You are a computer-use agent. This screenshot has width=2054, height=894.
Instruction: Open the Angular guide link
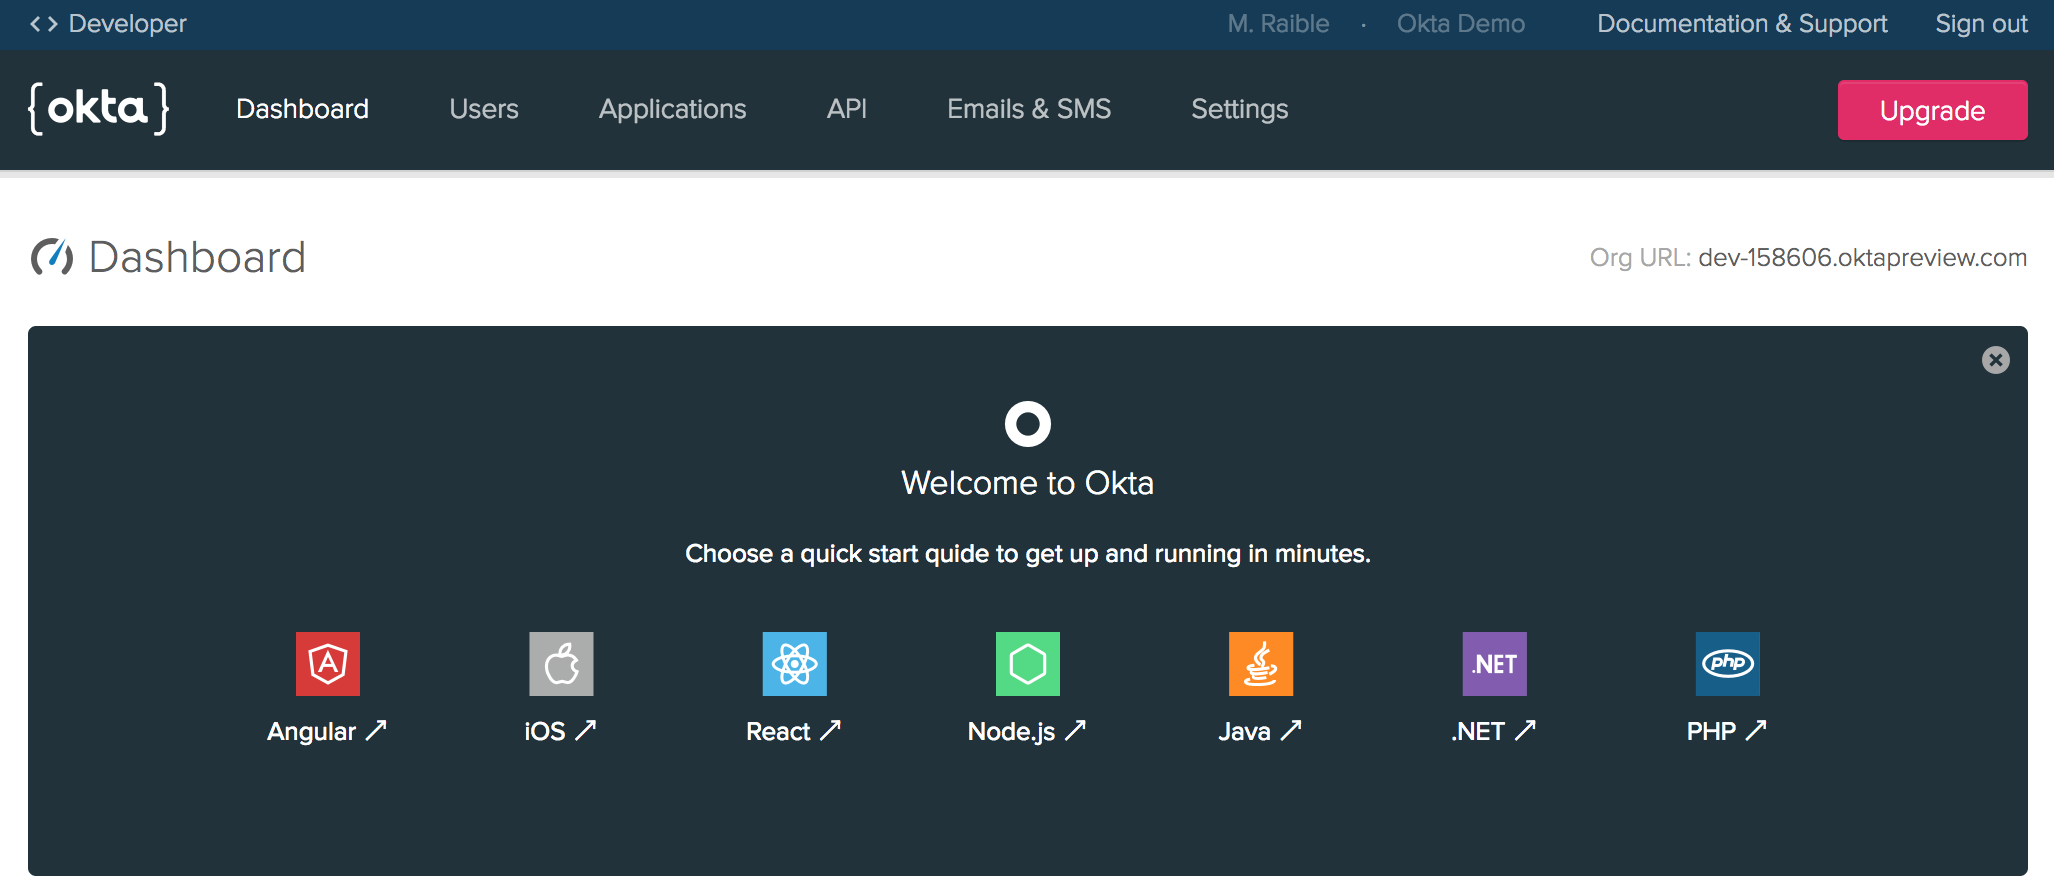point(327,731)
